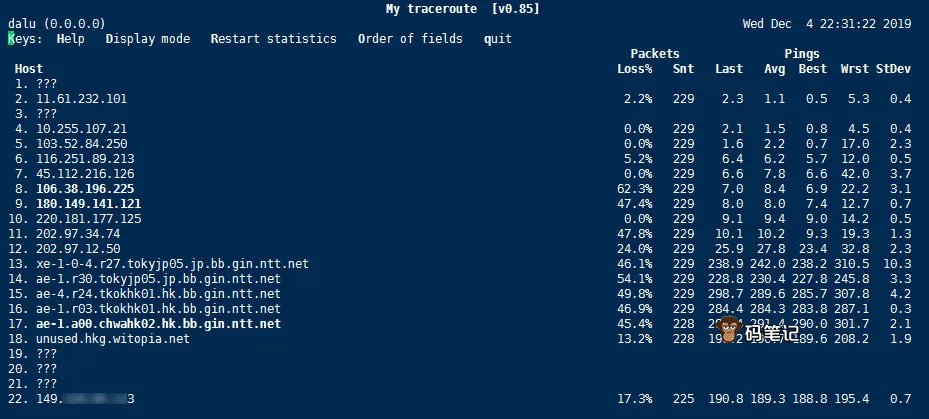Click the Snt column header
Screen dimensions: 929x419
coord(683,68)
